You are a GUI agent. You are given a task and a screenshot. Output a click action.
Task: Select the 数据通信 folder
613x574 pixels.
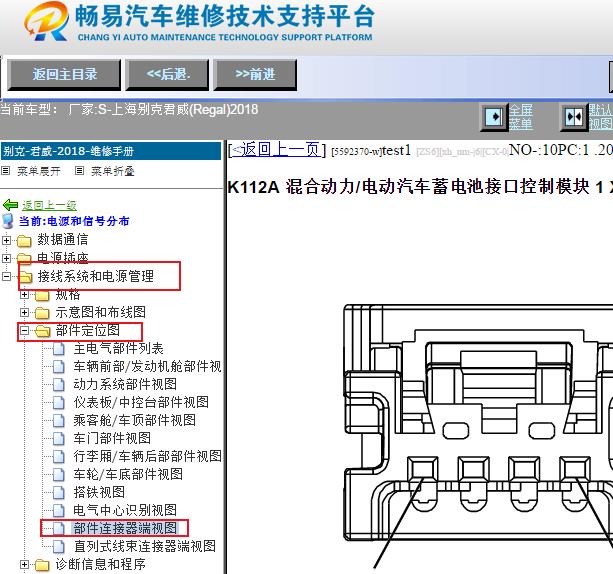[63, 240]
